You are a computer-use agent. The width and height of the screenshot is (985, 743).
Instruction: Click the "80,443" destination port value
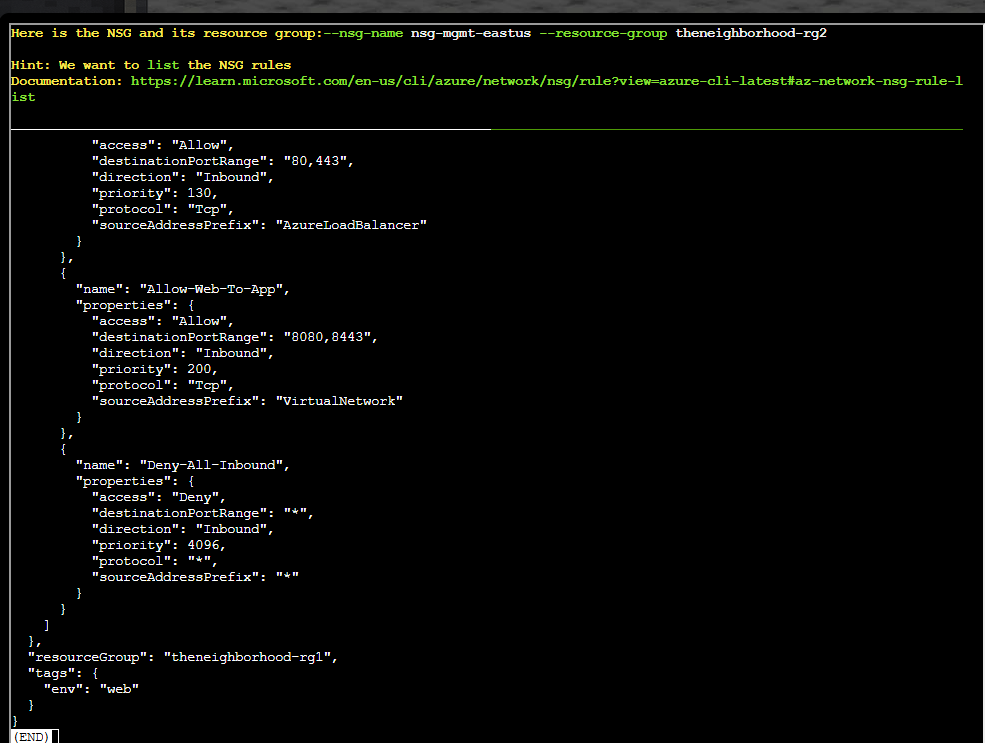(315, 161)
